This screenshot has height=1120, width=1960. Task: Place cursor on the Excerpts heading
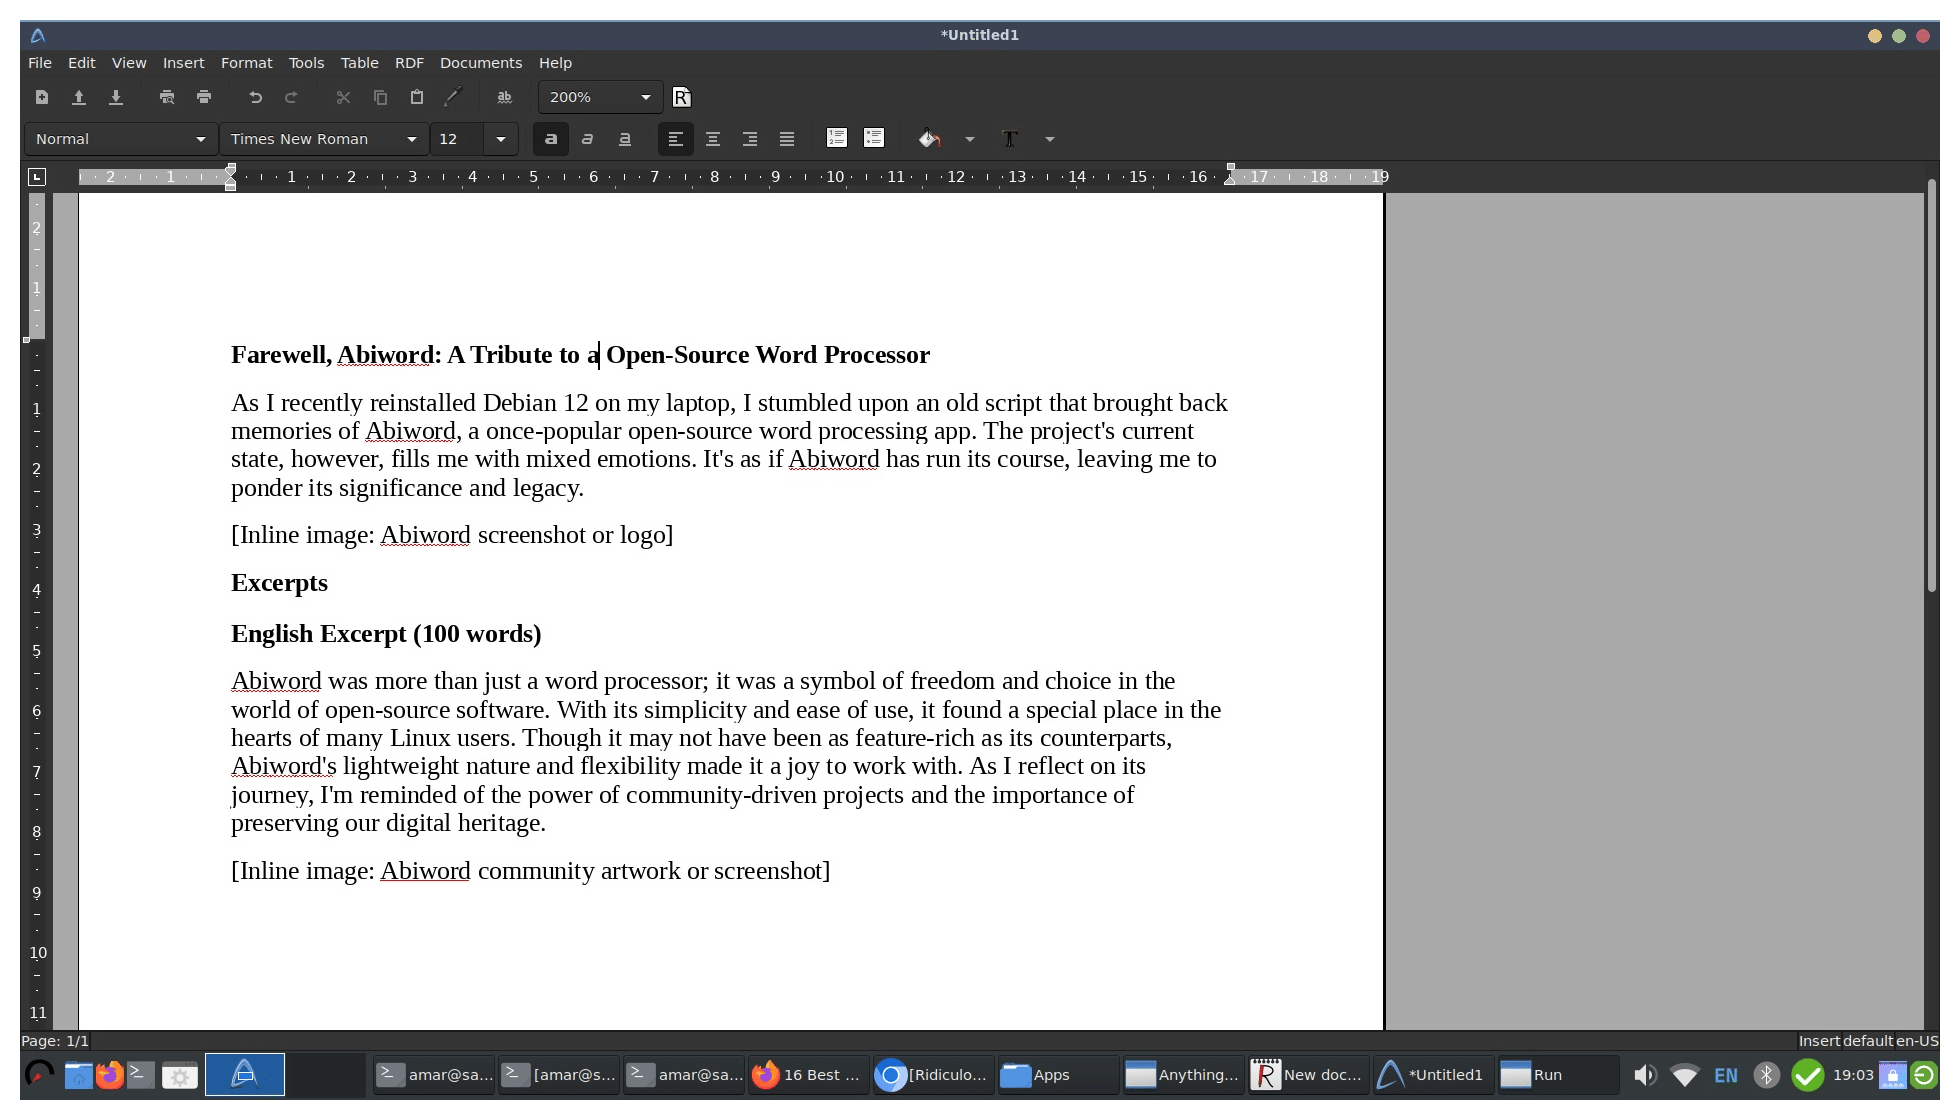(279, 583)
